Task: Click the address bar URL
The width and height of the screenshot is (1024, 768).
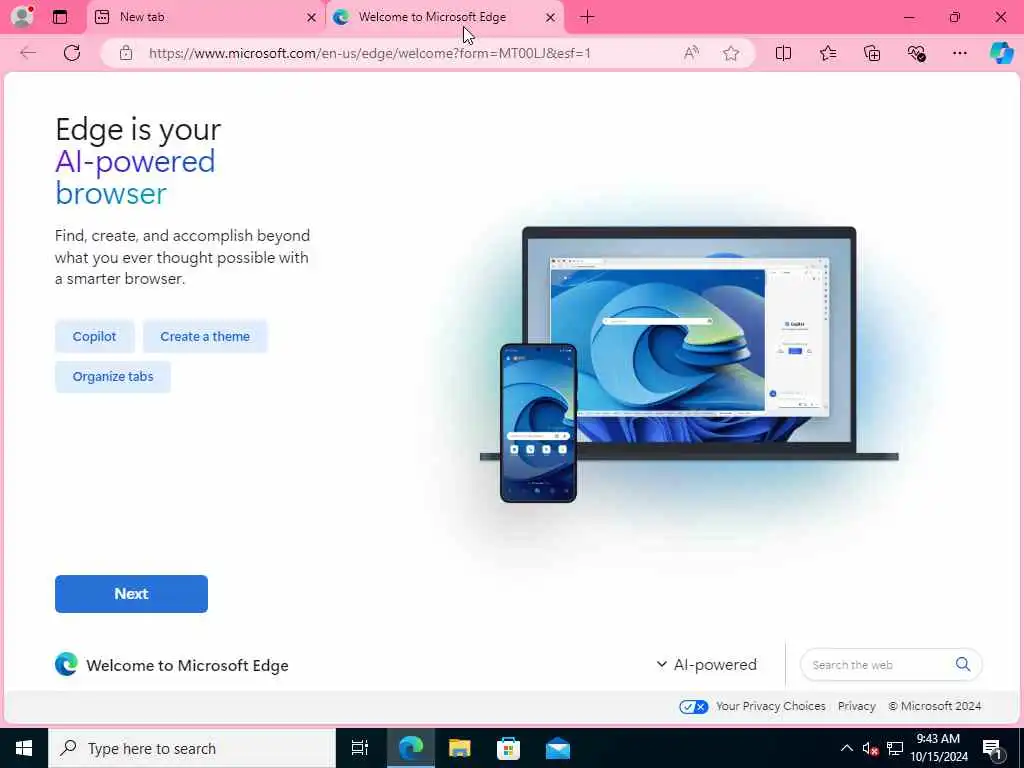Action: click(370, 53)
